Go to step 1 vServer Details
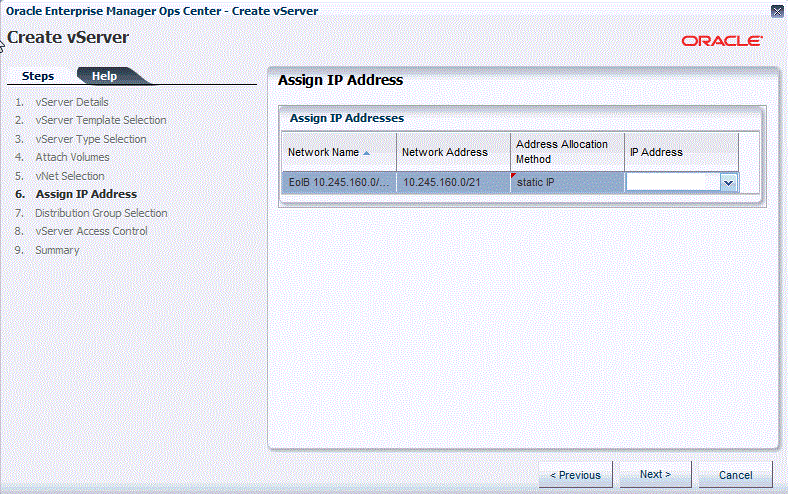This screenshot has height=494, width=788. coord(72,102)
